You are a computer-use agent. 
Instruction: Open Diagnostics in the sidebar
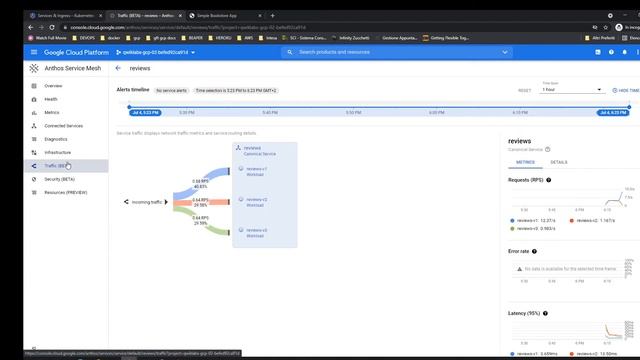56,139
